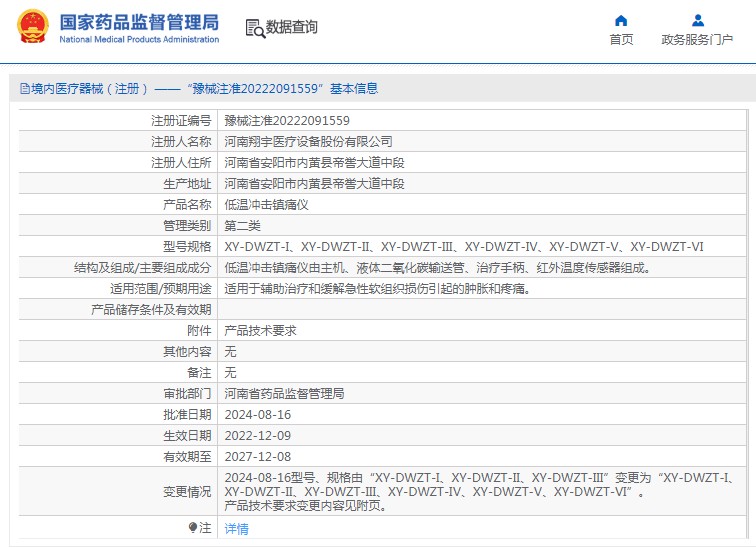Select the value 豫械注准20222091559 in table
756x547 pixels.
(x=287, y=120)
